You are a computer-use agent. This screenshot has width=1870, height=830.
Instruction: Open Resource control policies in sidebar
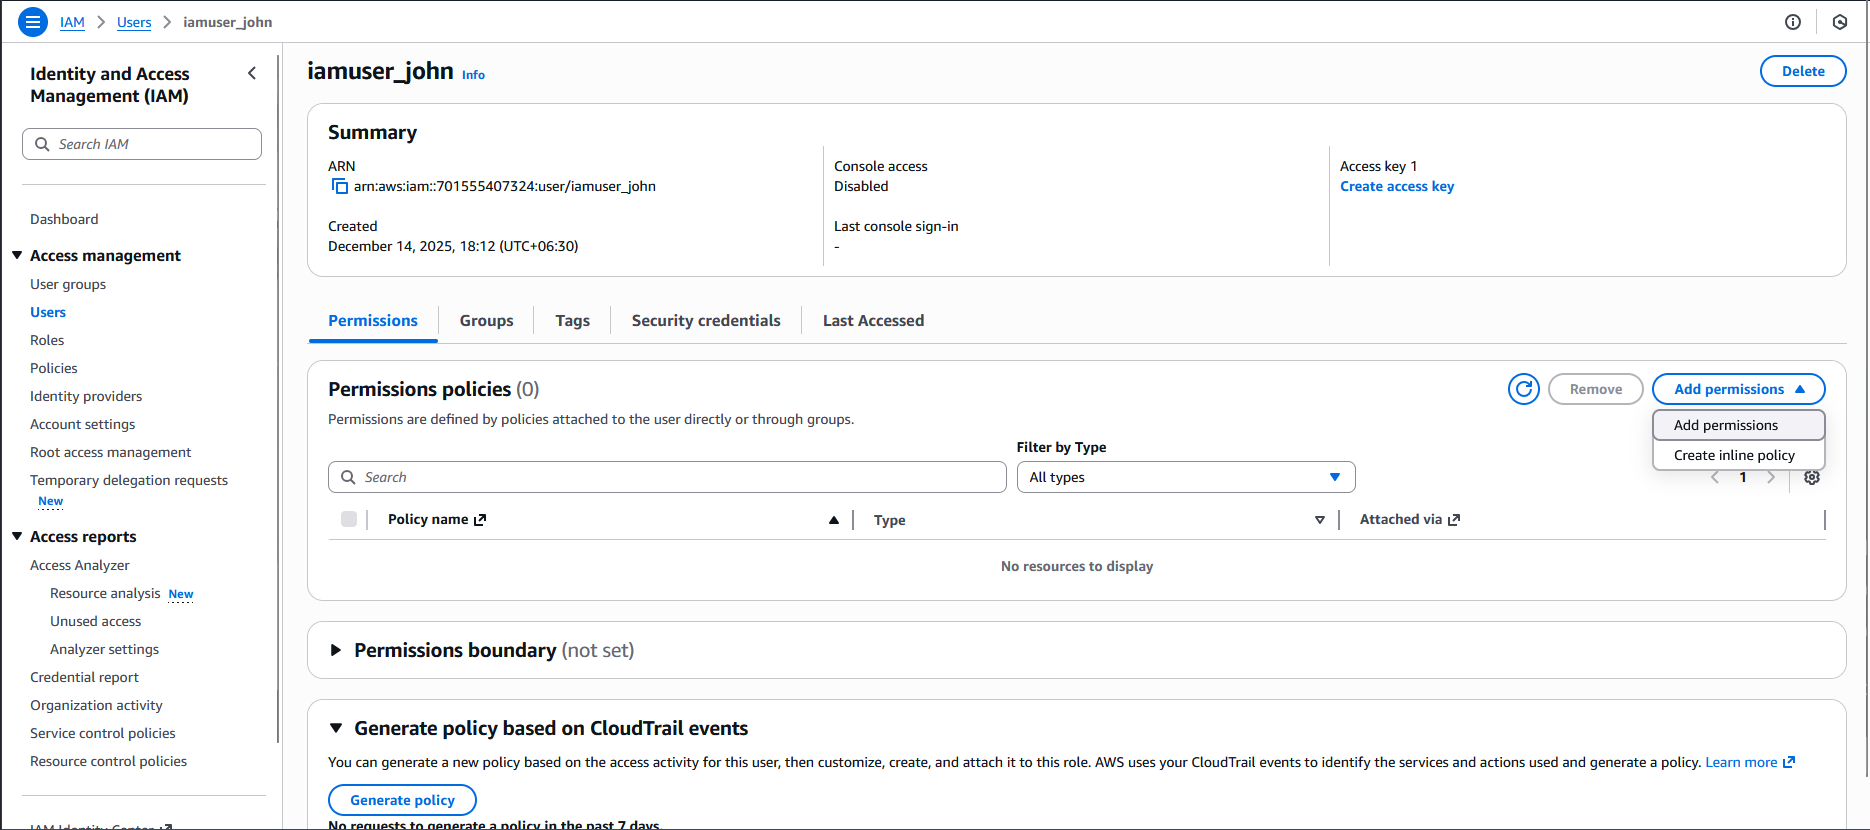(x=108, y=761)
